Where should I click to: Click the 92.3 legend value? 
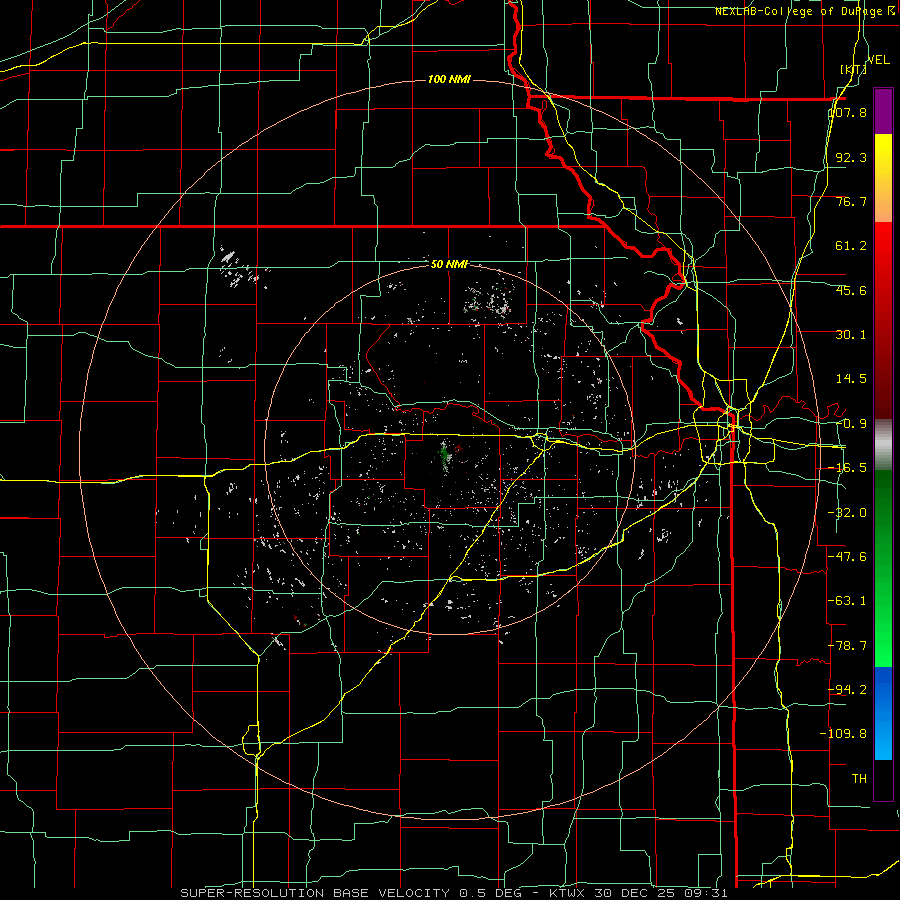coord(851,157)
